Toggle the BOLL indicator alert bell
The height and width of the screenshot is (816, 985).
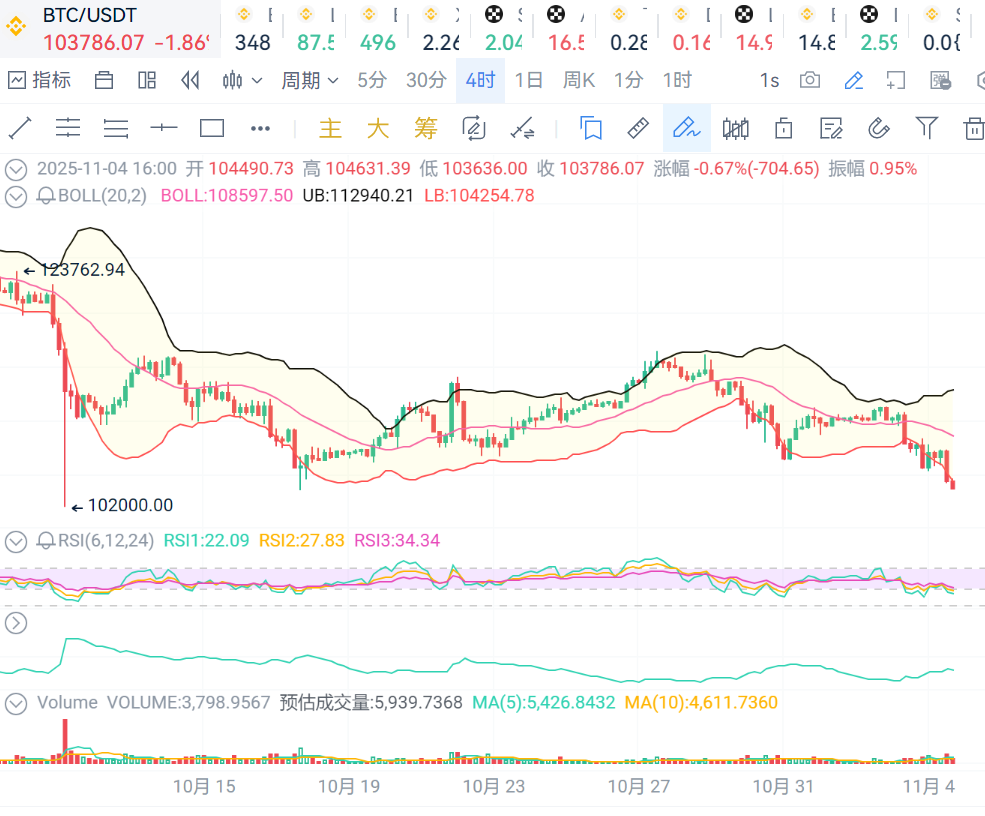pos(46,196)
